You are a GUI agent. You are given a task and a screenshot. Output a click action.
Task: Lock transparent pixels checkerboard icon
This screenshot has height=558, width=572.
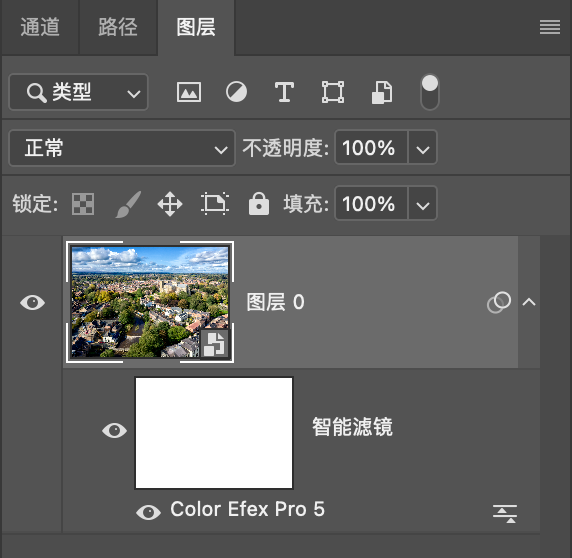coord(83,204)
